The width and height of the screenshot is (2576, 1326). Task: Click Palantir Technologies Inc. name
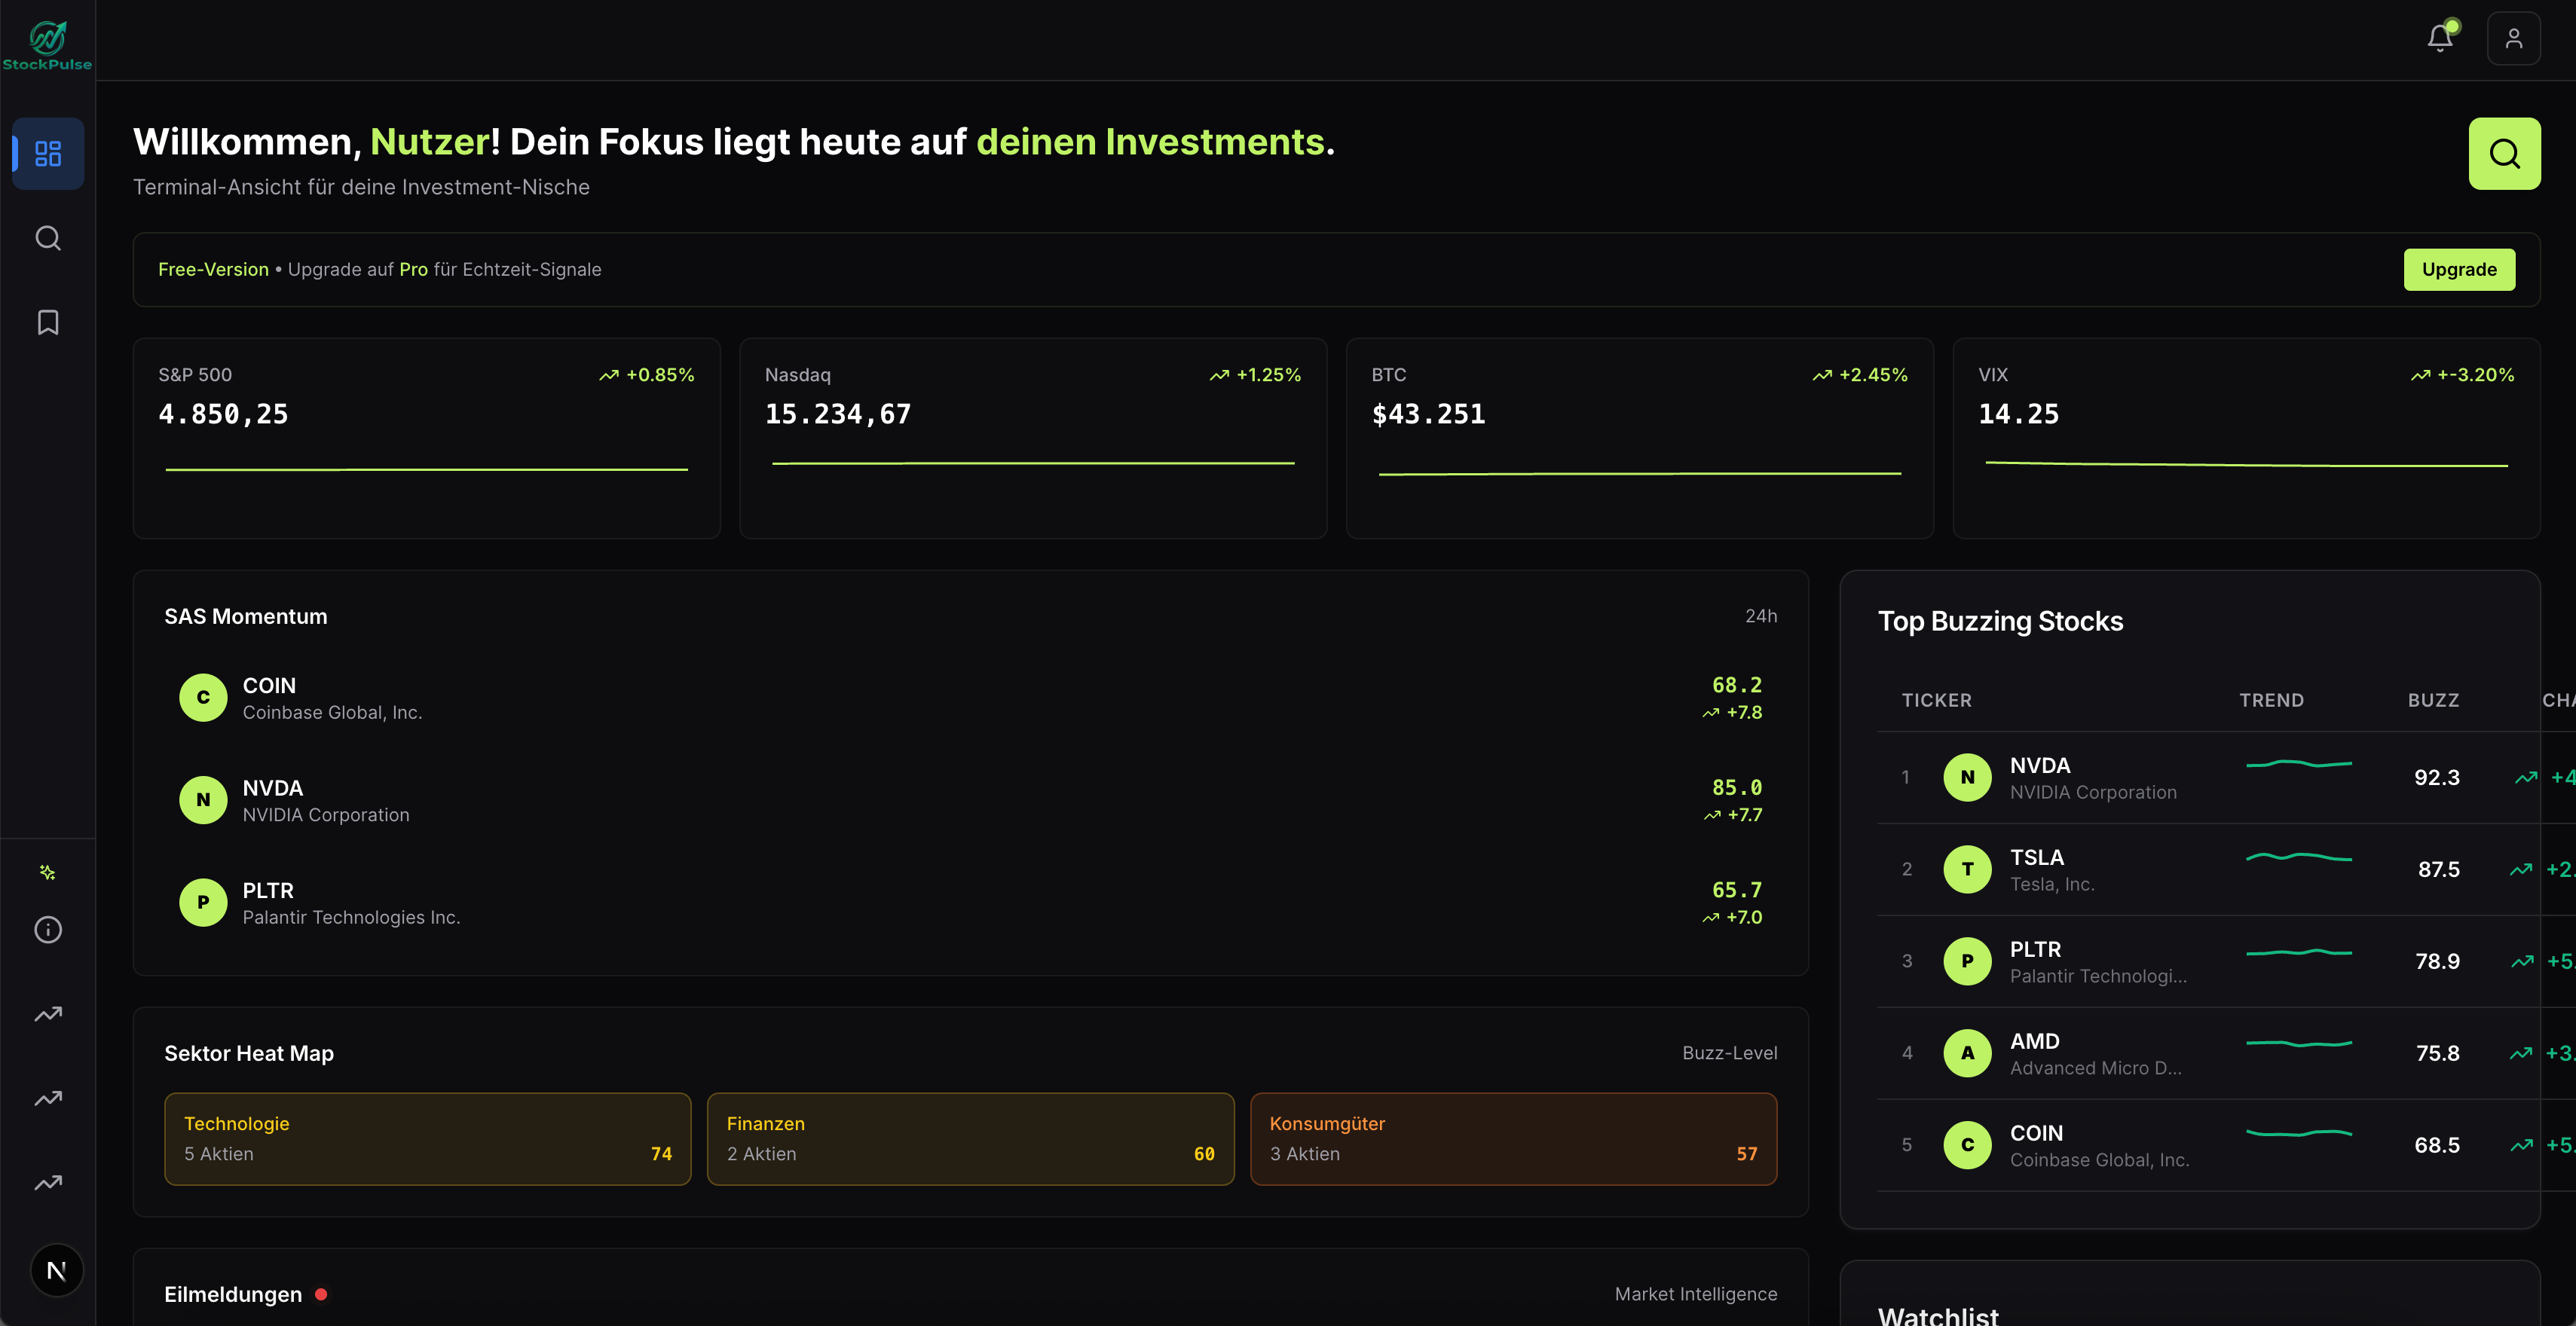click(351, 917)
